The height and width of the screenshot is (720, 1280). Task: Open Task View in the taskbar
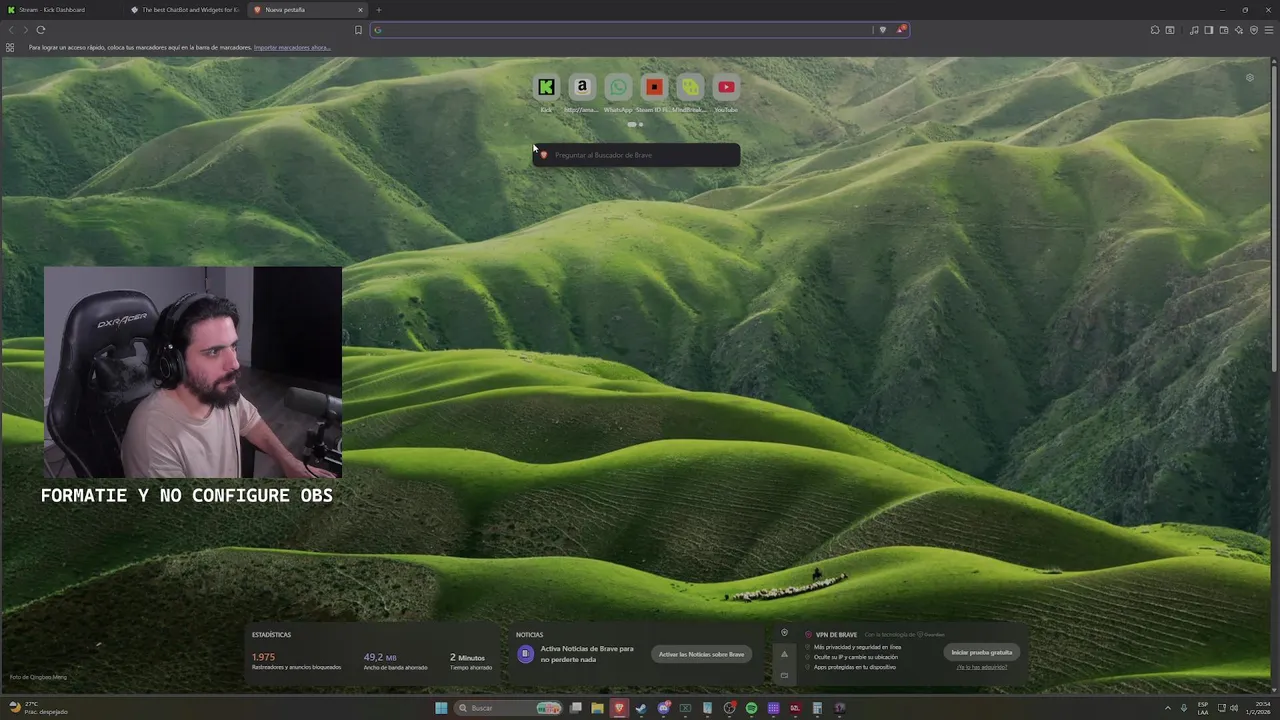click(x=575, y=708)
